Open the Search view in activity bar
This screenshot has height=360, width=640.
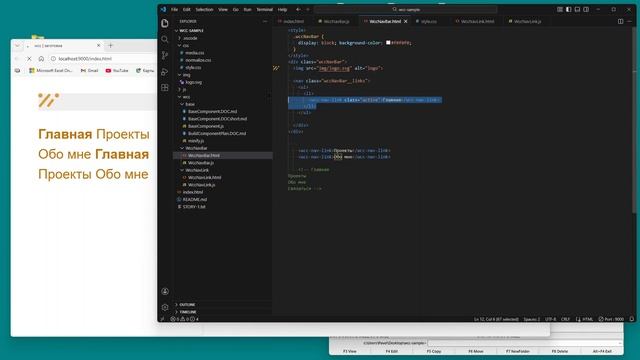click(x=165, y=39)
